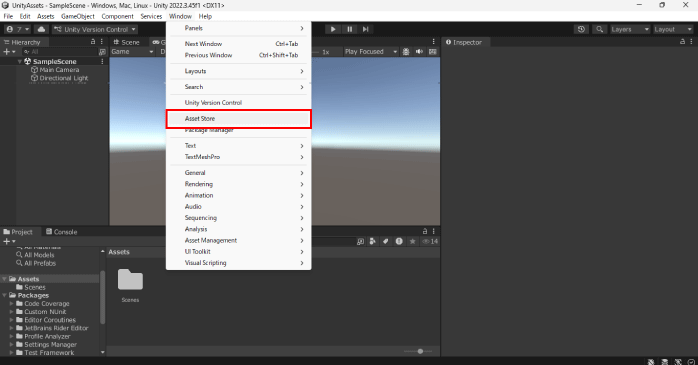This screenshot has height=365, width=698.
Task: Adjust the Project icon size slider
Action: 420,351
